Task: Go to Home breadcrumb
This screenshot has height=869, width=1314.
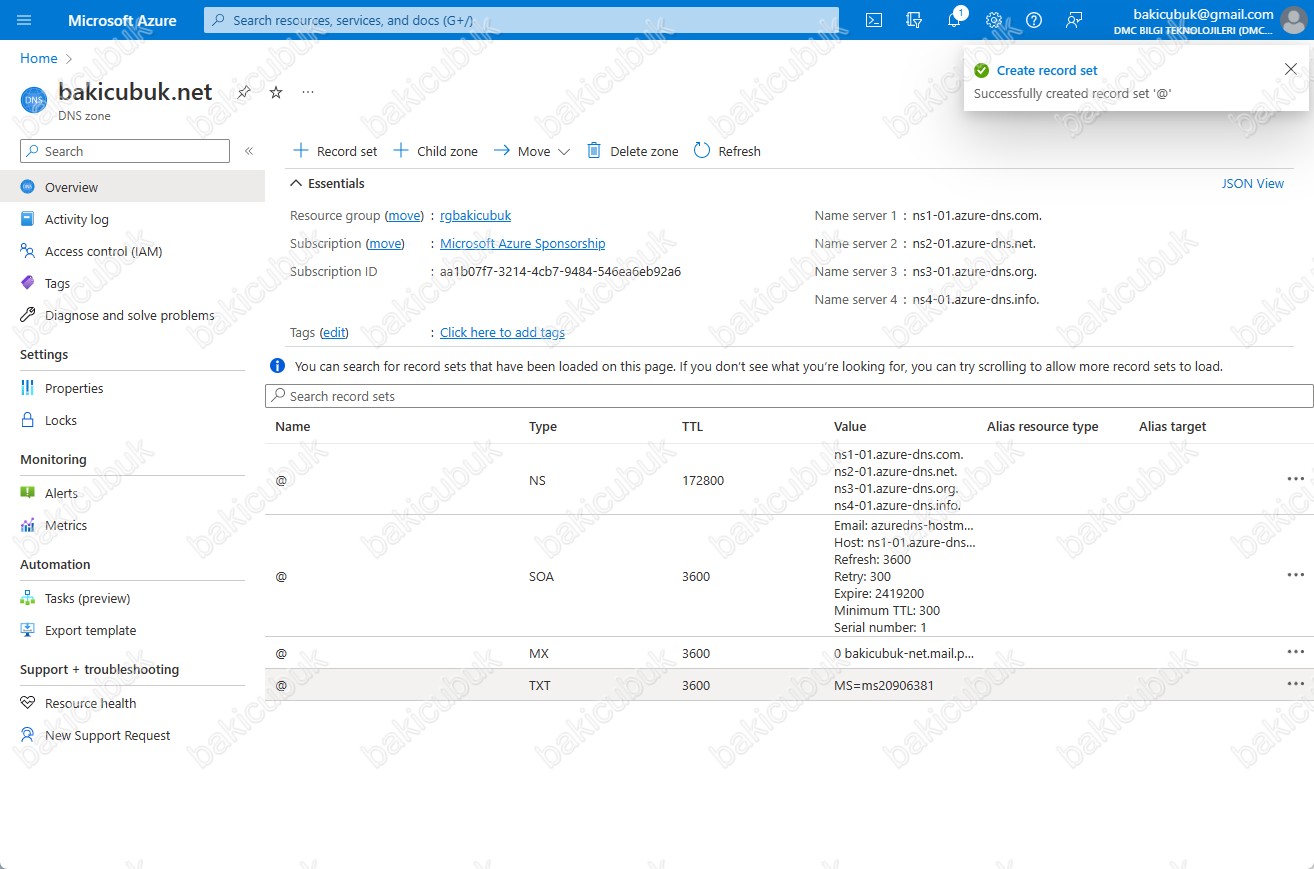Action: 39,58
